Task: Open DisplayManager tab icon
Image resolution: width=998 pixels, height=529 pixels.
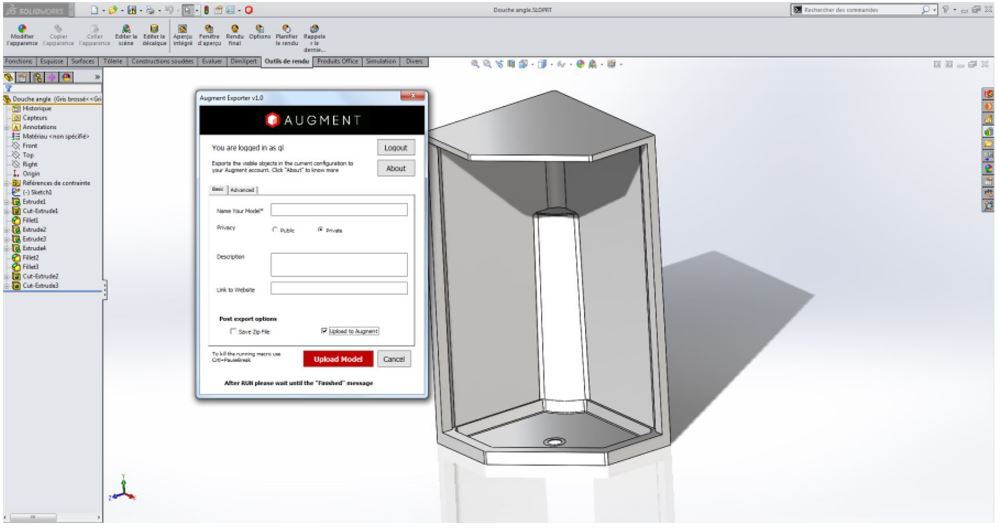Action: click(66, 77)
